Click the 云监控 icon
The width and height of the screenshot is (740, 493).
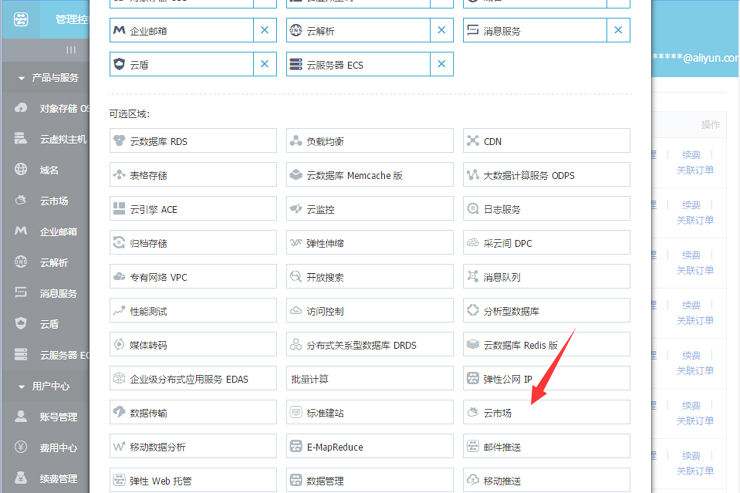coord(295,209)
